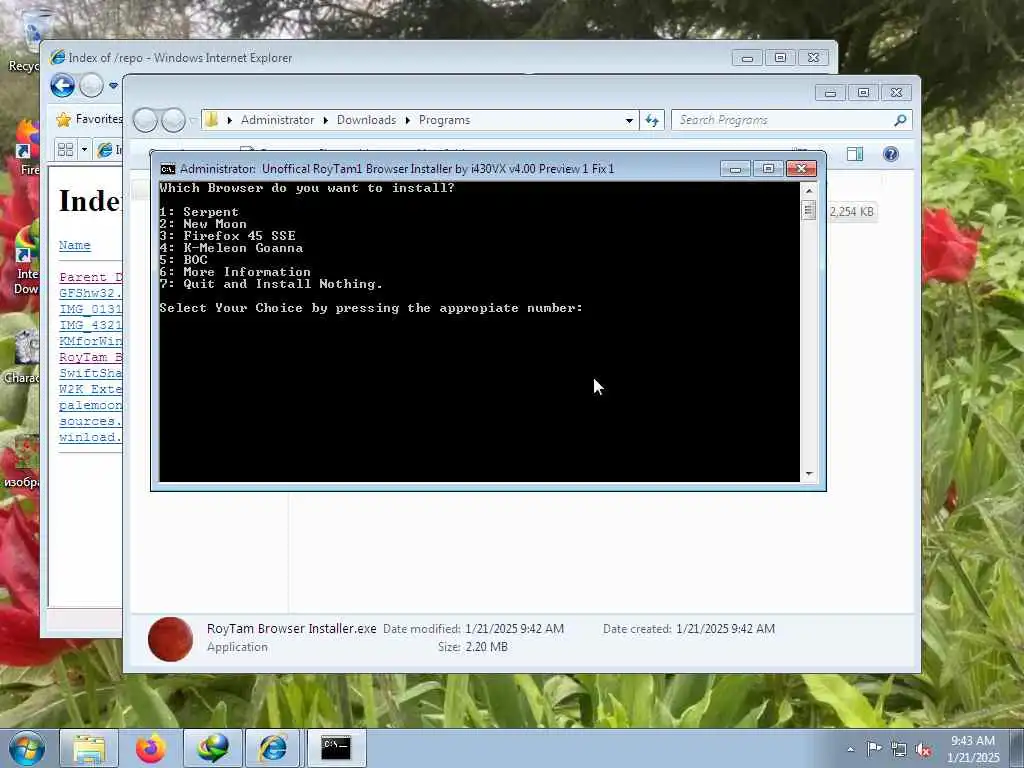
Task: Open the IMG_0131 link
Action: (90, 309)
